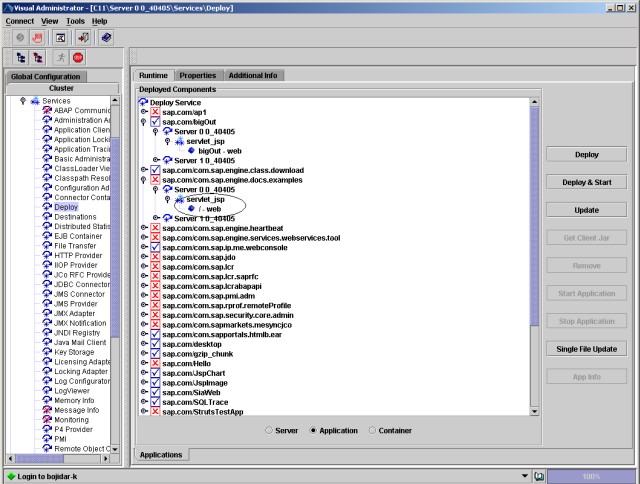The height and width of the screenshot is (484, 640).
Task: Collapse the sap.com/bigOut node
Action: pyautogui.click(x=144, y=122)
